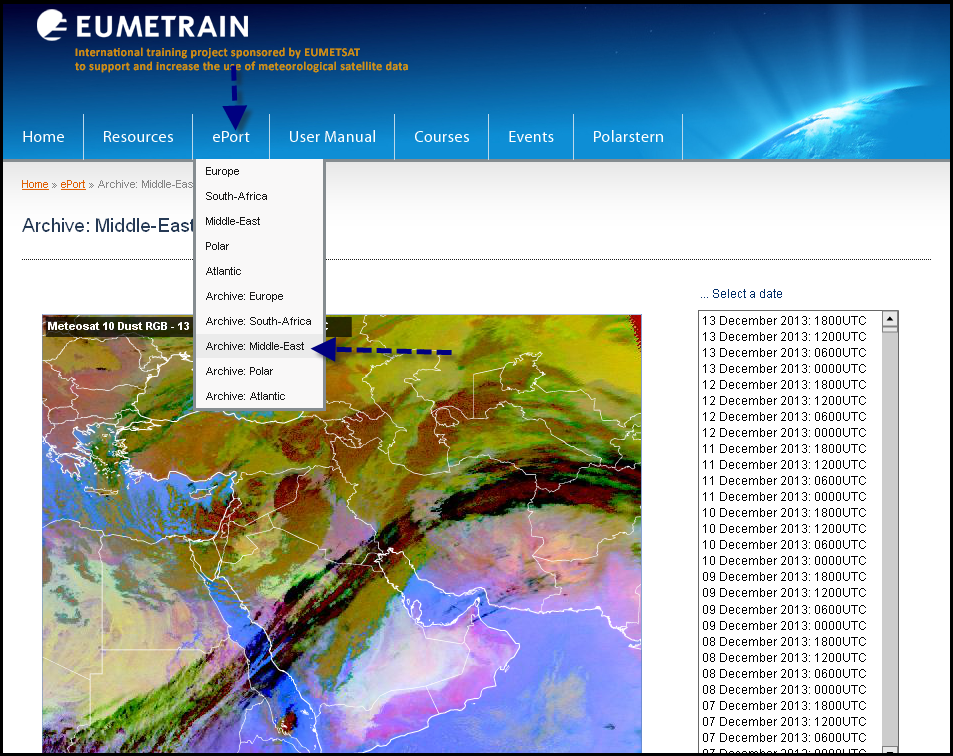Go to the Courses tab
953x756 pixels.
point(441,137)
